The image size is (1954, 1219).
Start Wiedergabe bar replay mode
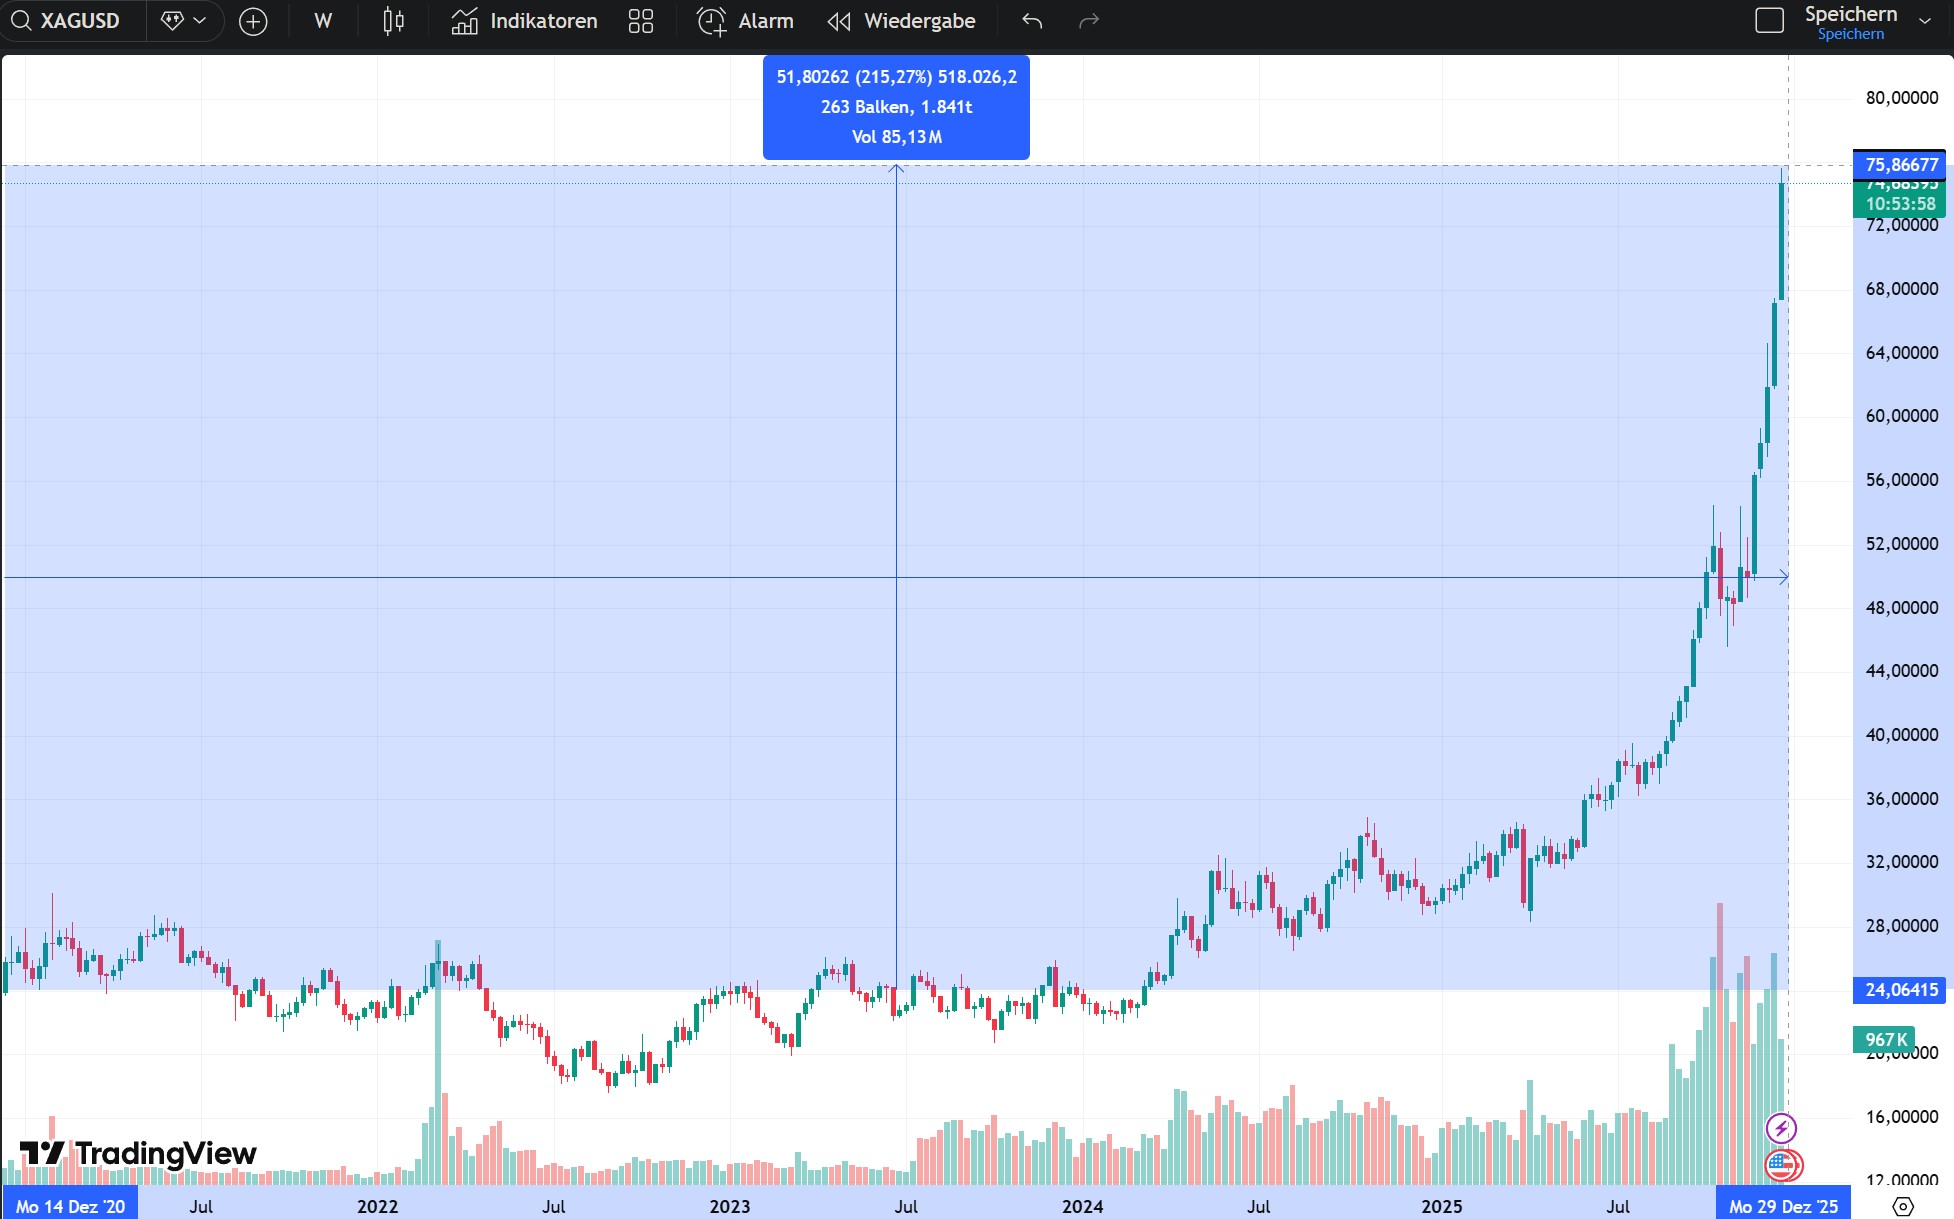(901, 21)
